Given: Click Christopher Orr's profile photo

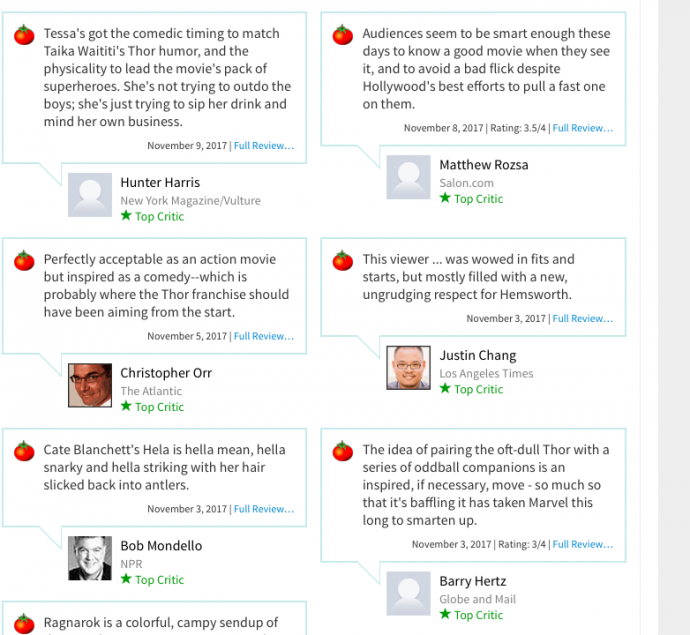Looking at the screenshot, I should tap(90, 385).
